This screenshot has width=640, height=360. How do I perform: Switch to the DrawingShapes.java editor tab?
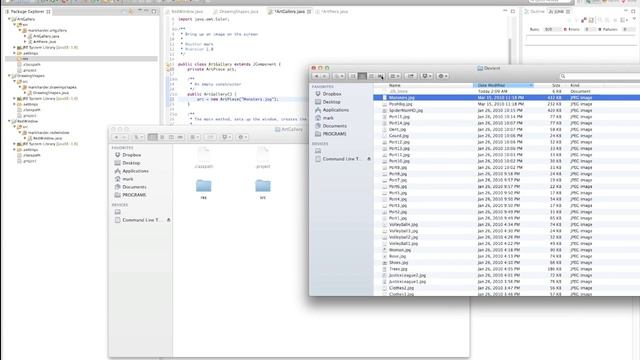tap(238, 11)
